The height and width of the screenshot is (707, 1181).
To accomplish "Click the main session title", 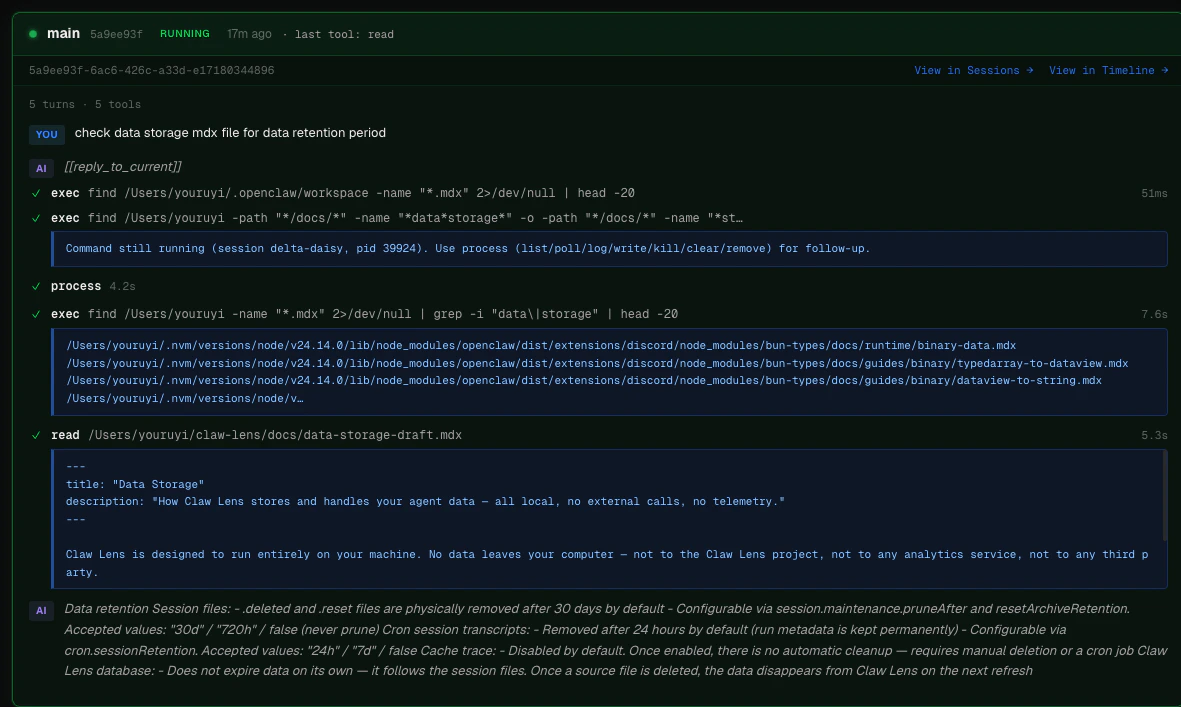I will (x=63, y=33).
